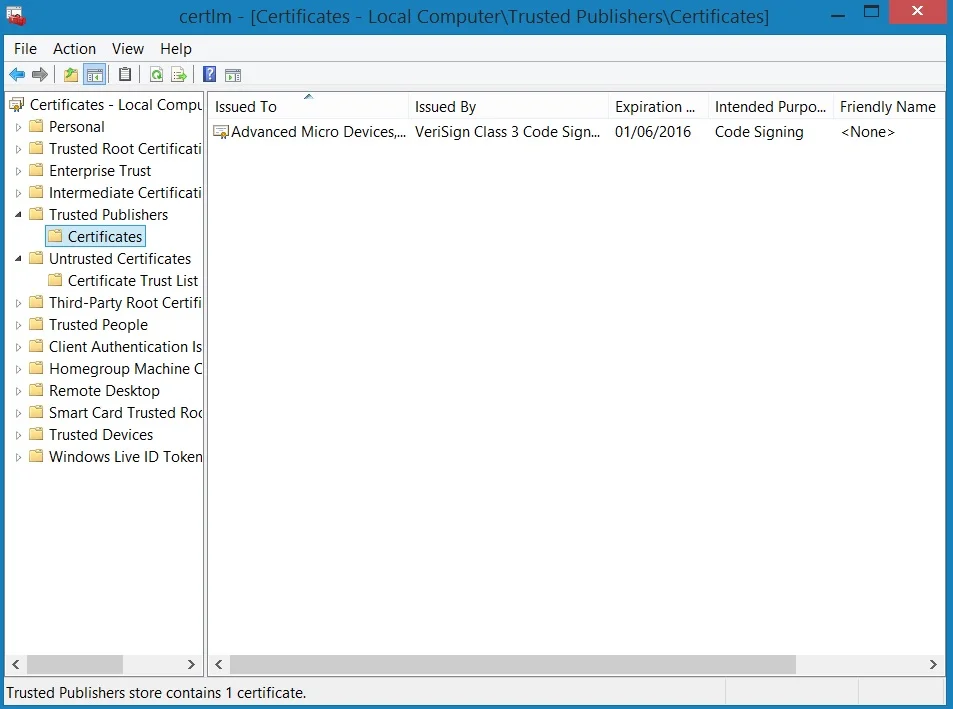Click the certificate list's left scroll arrow
This screenshot has width=953, height=709.
click(219, 664)
